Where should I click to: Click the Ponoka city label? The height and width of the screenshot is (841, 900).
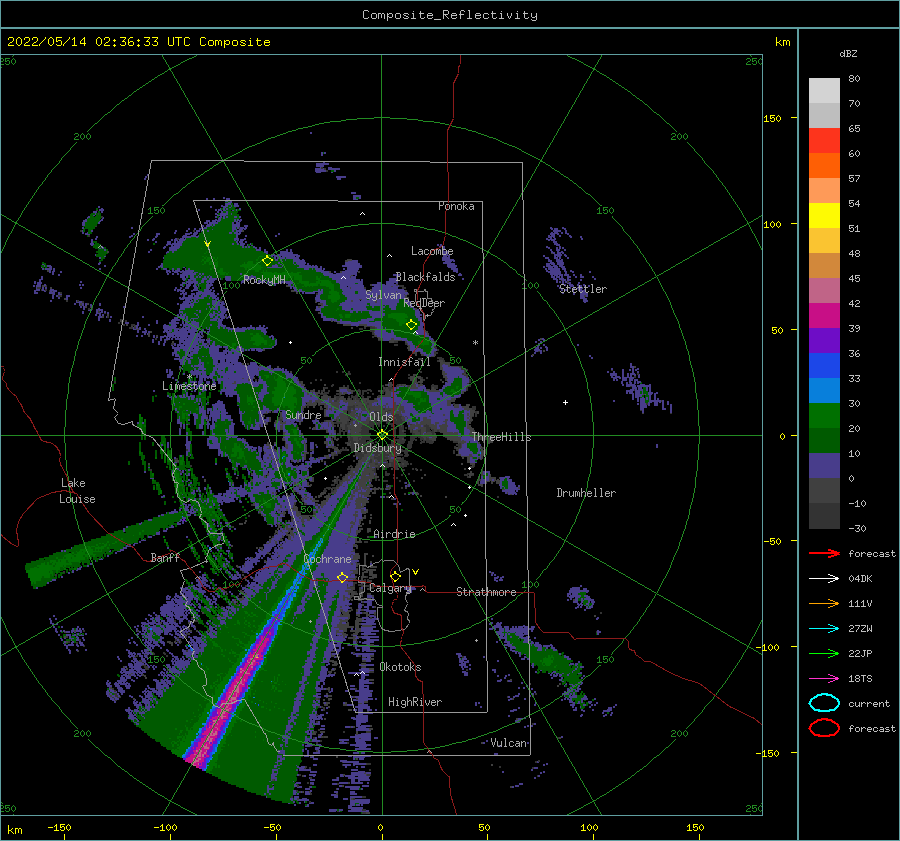click(x=456, y=206)
